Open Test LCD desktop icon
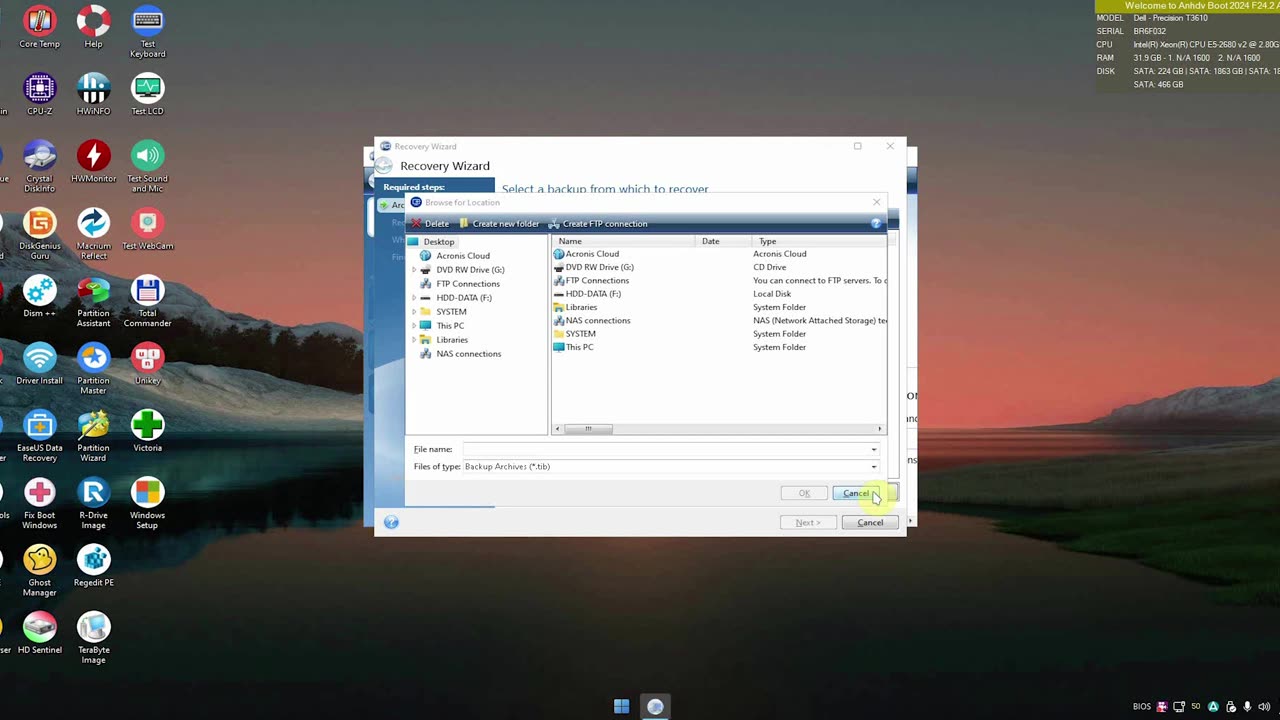Viewport: 1280px width, 720px height. pos(147,94)
